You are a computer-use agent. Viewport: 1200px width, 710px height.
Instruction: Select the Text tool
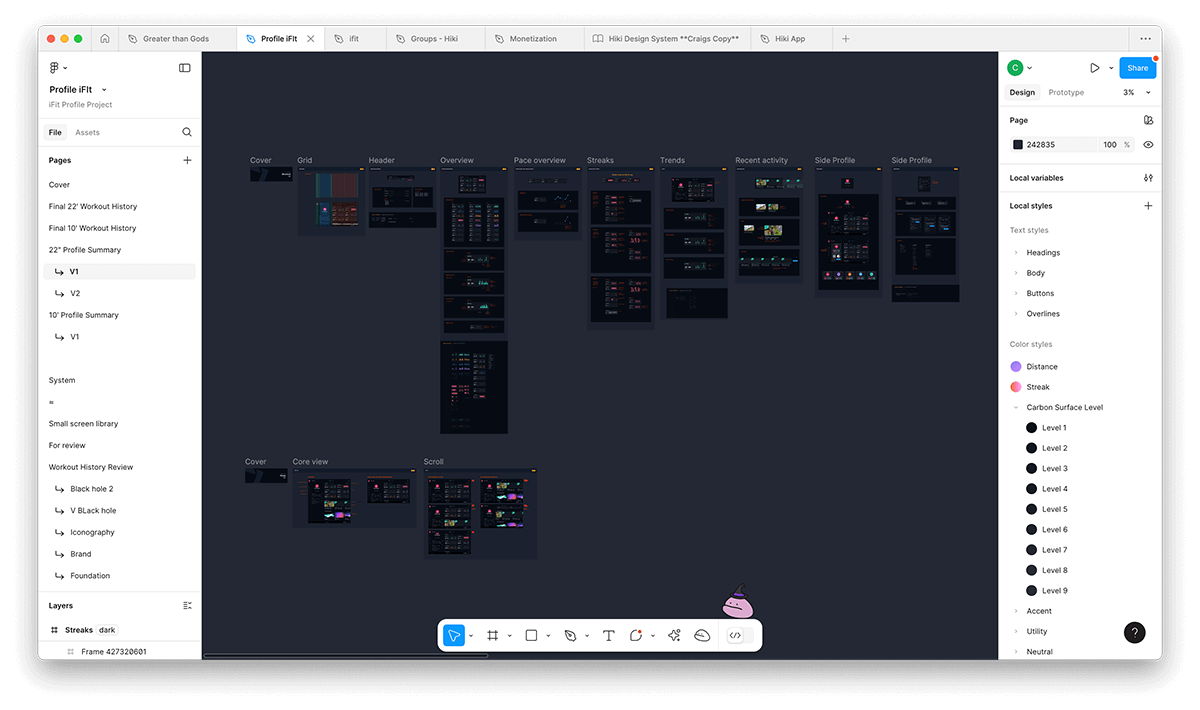(x=608, y=635)
